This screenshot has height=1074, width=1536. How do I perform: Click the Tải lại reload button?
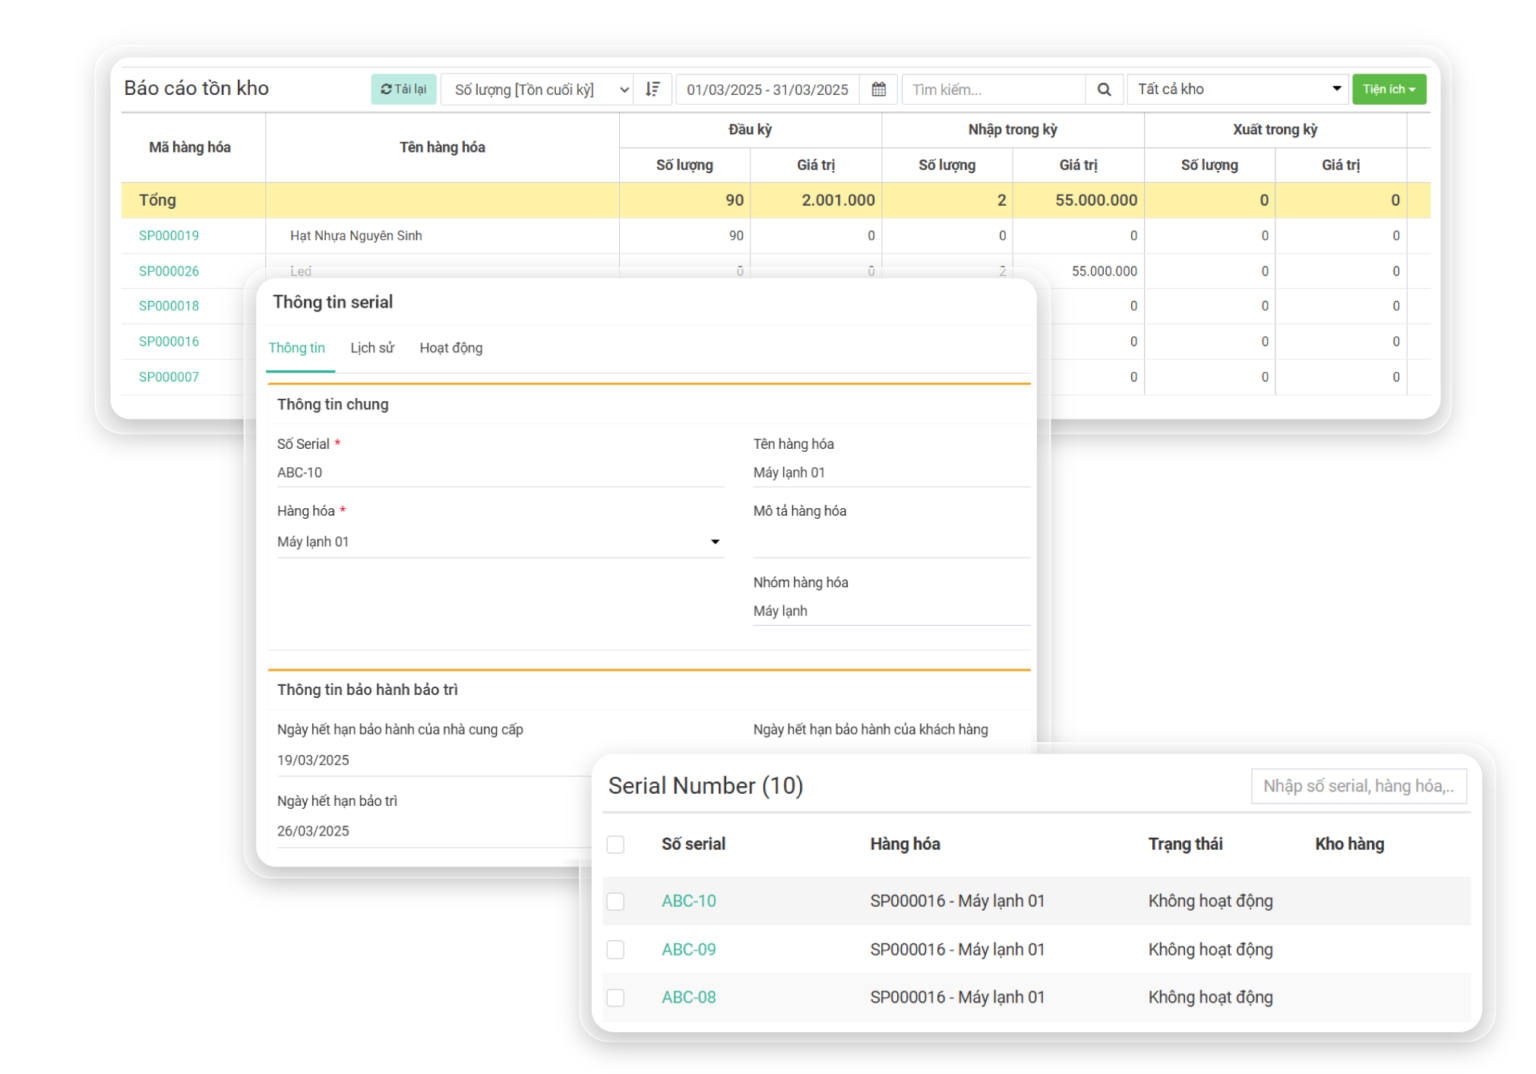[404, 89]
